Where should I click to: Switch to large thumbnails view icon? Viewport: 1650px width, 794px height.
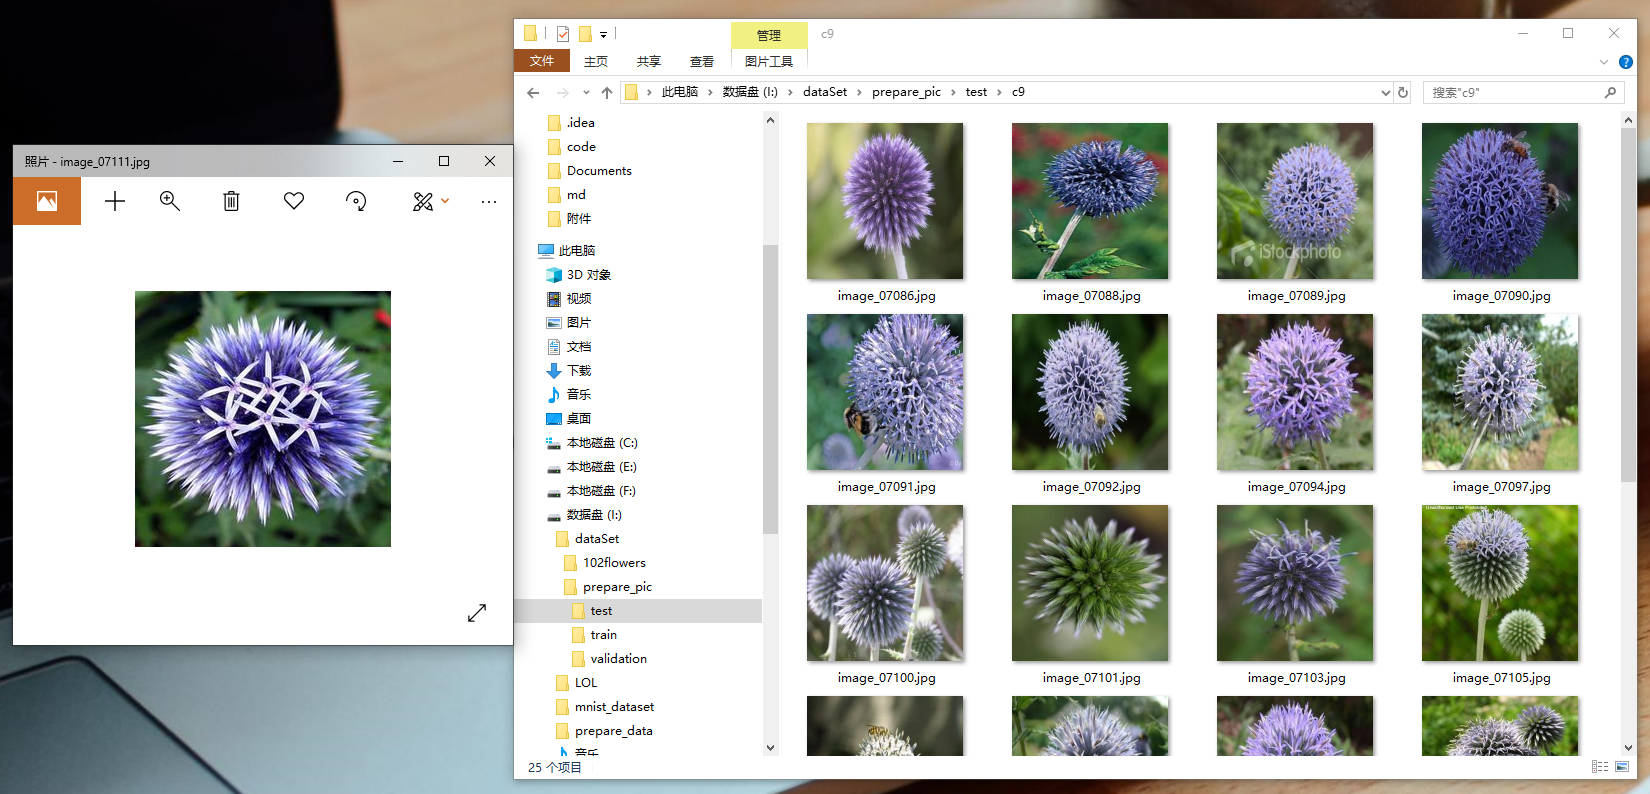coord(1622,767)
